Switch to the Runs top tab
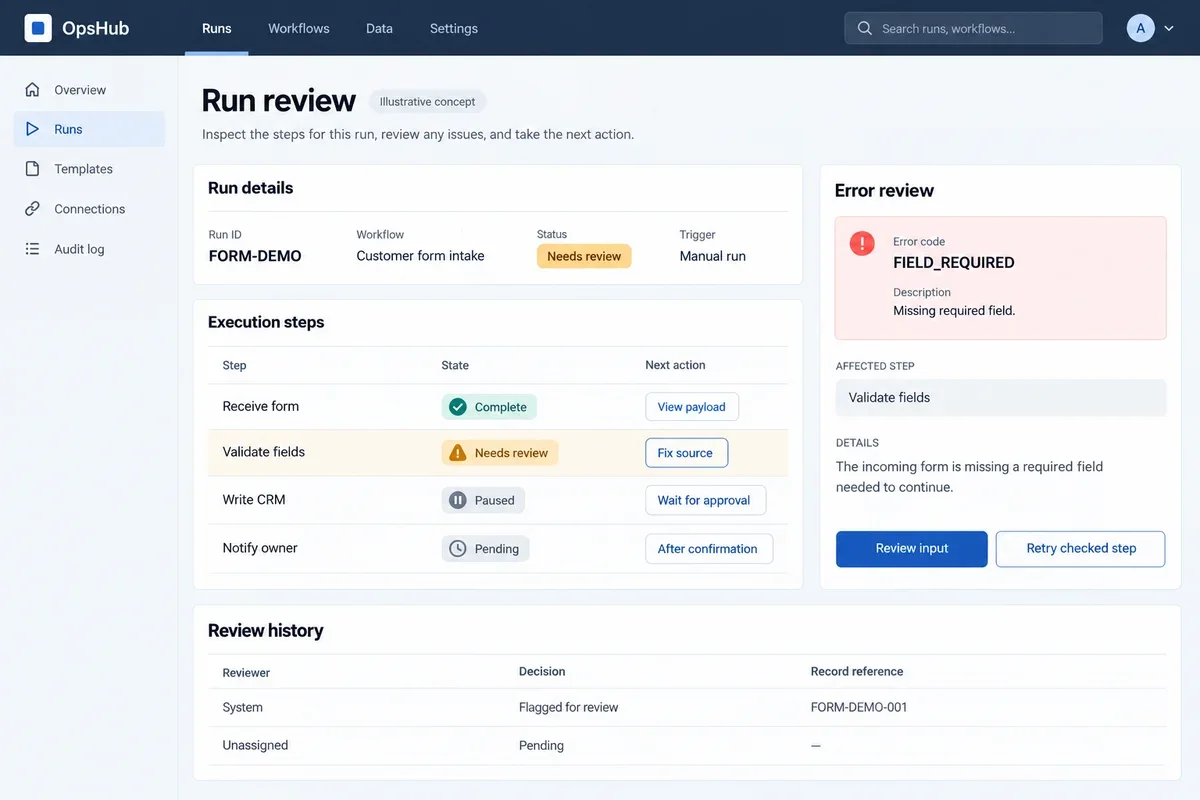The width and height of the screenshot is (1200, 800). 217,29
